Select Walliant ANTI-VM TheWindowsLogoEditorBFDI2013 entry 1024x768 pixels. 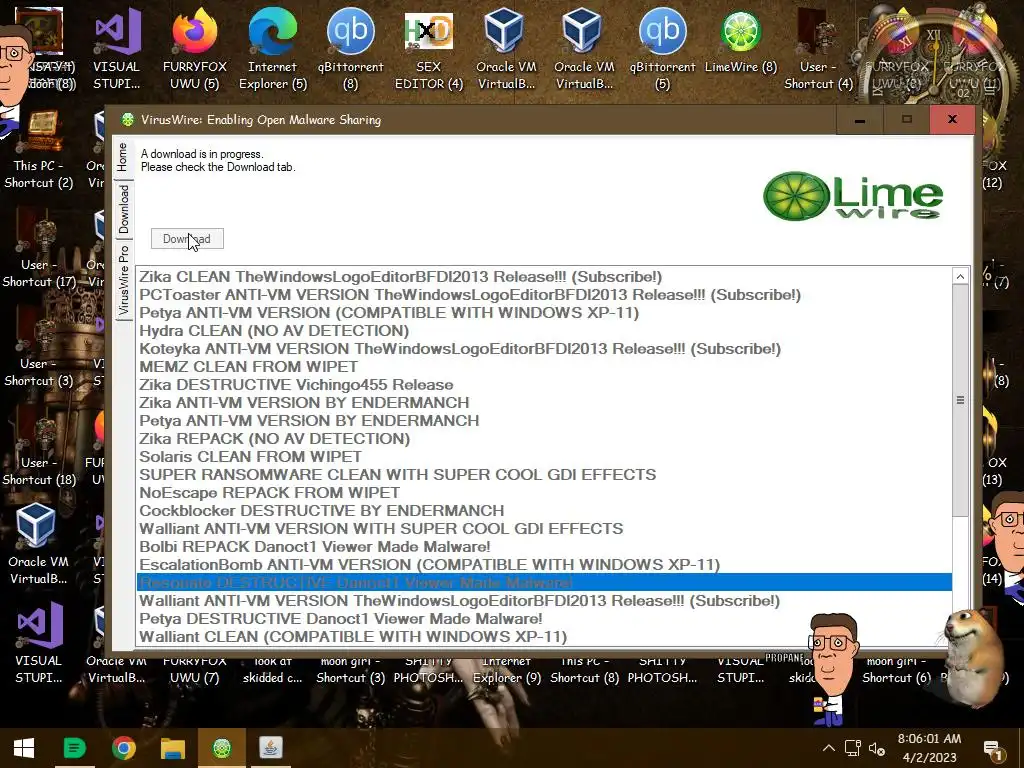[544, 601]
